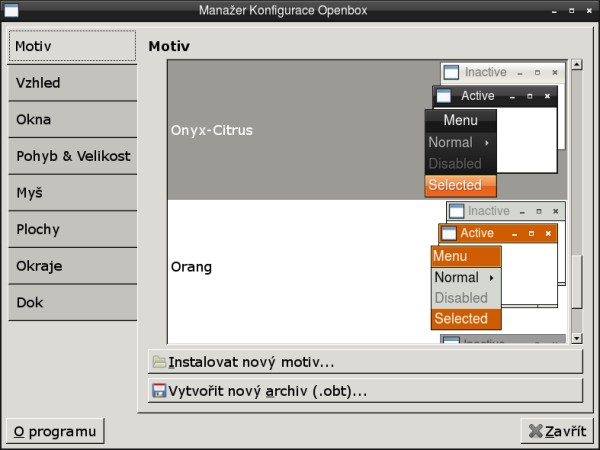Screen dimensions: 600x450
Task: Go to the Okna tab
Action: 72,120
